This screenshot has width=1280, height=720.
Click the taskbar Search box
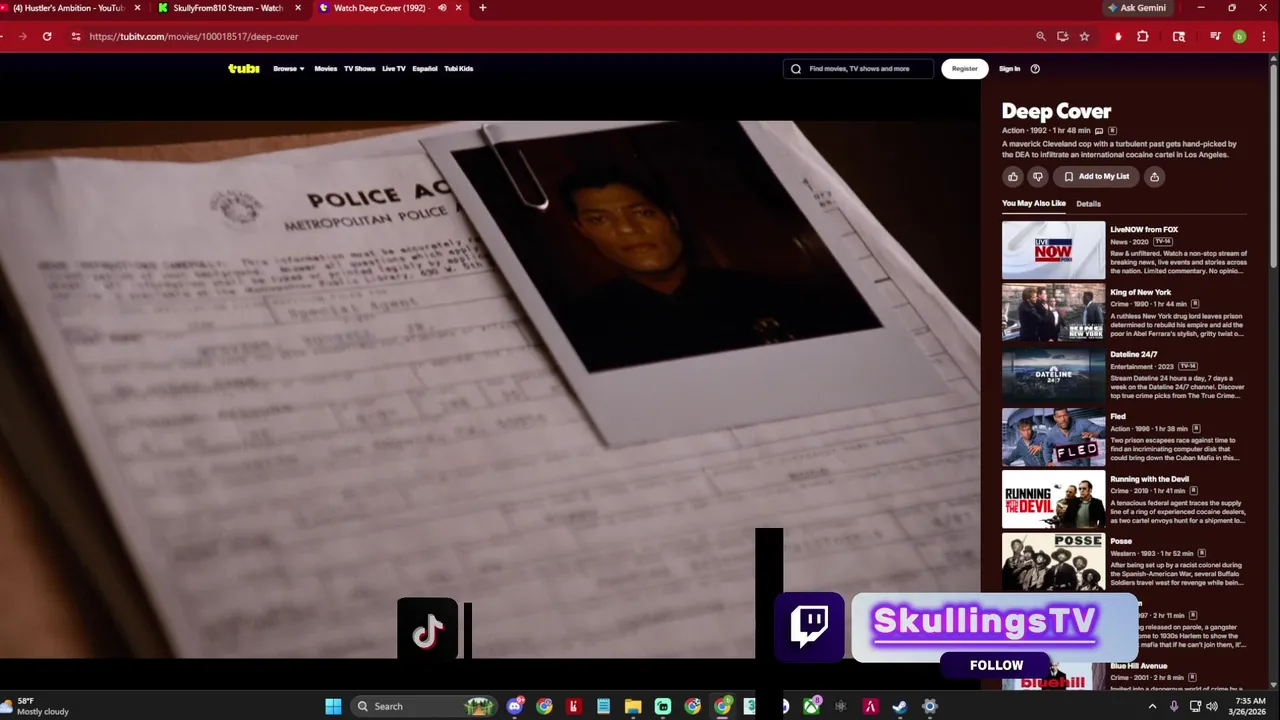coord(426,706)
